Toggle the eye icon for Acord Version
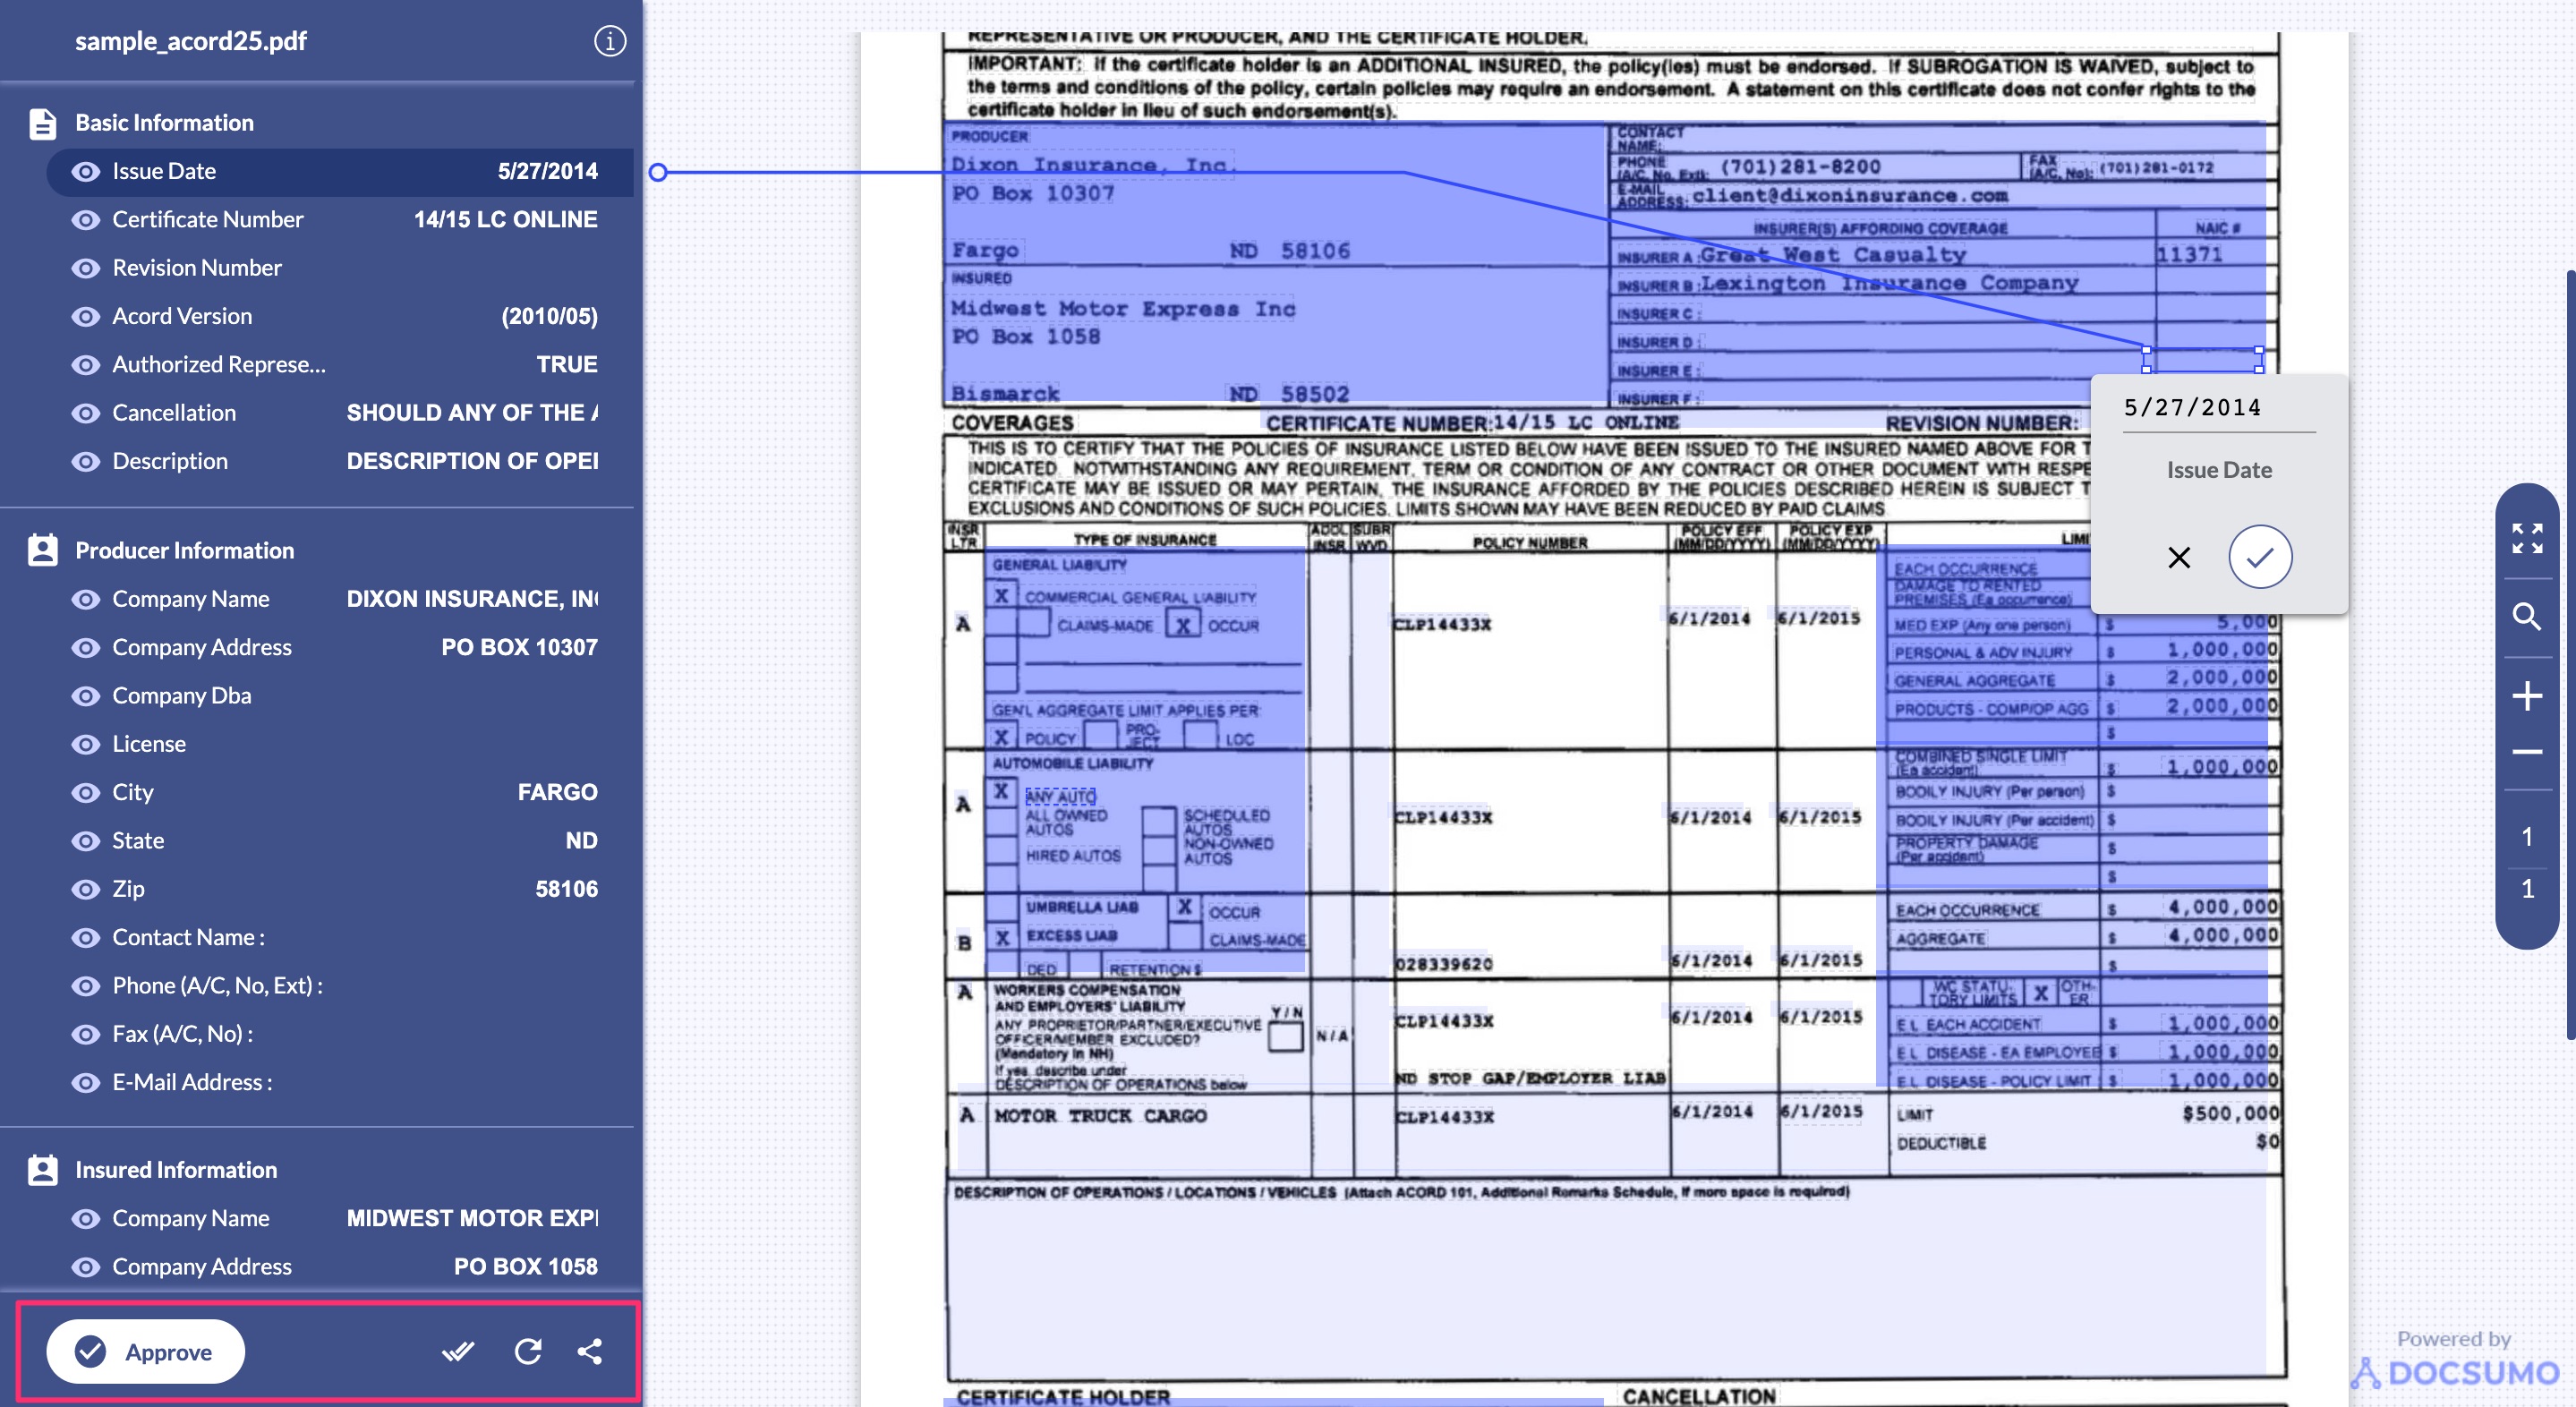This screenshot has width=2576, height=1407. pyautogui.click(x=86, y=317)
